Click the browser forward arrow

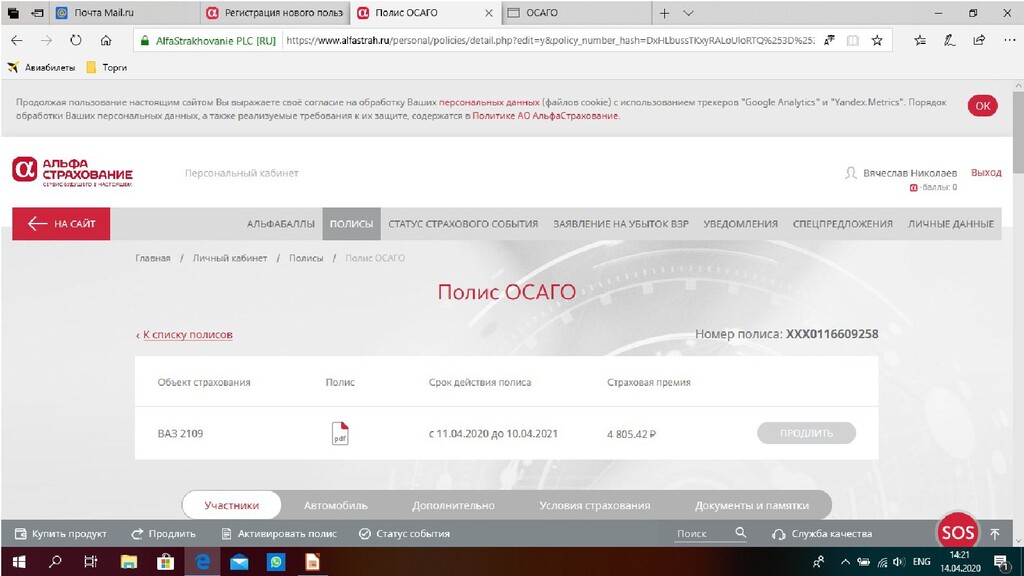pos(46,40)
